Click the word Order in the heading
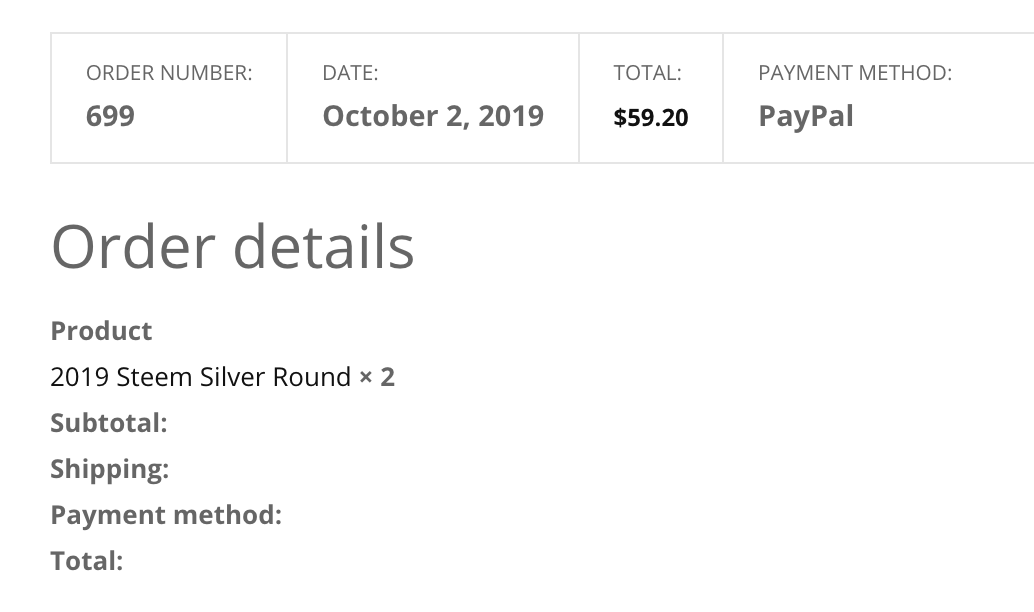1034x612 pixels. tap(133, 246)
